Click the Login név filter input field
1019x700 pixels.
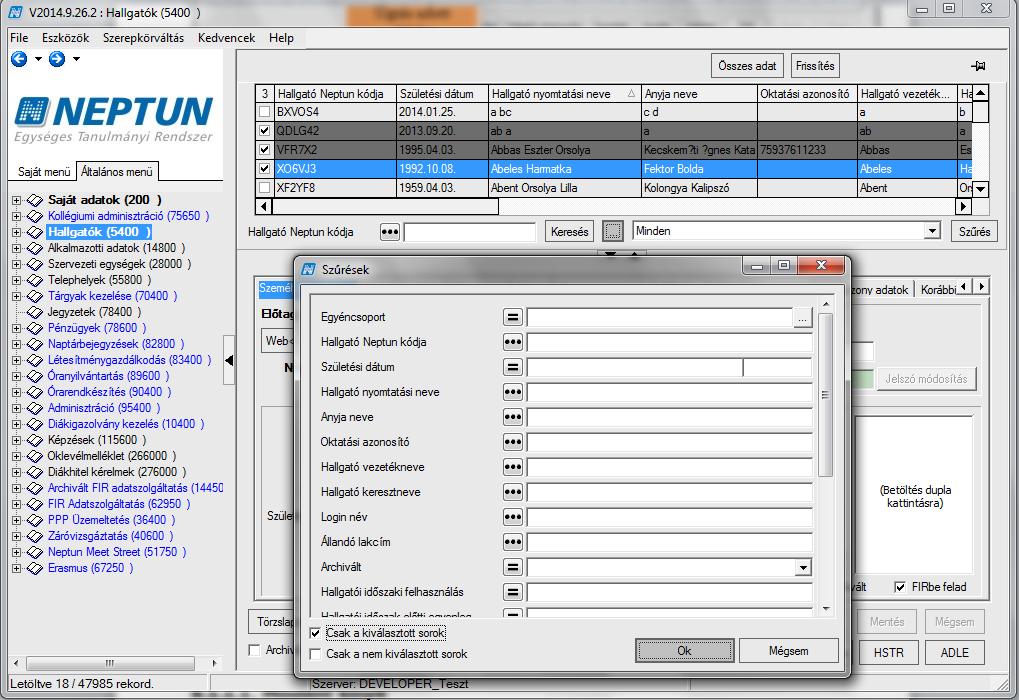[x=669, y=517]
